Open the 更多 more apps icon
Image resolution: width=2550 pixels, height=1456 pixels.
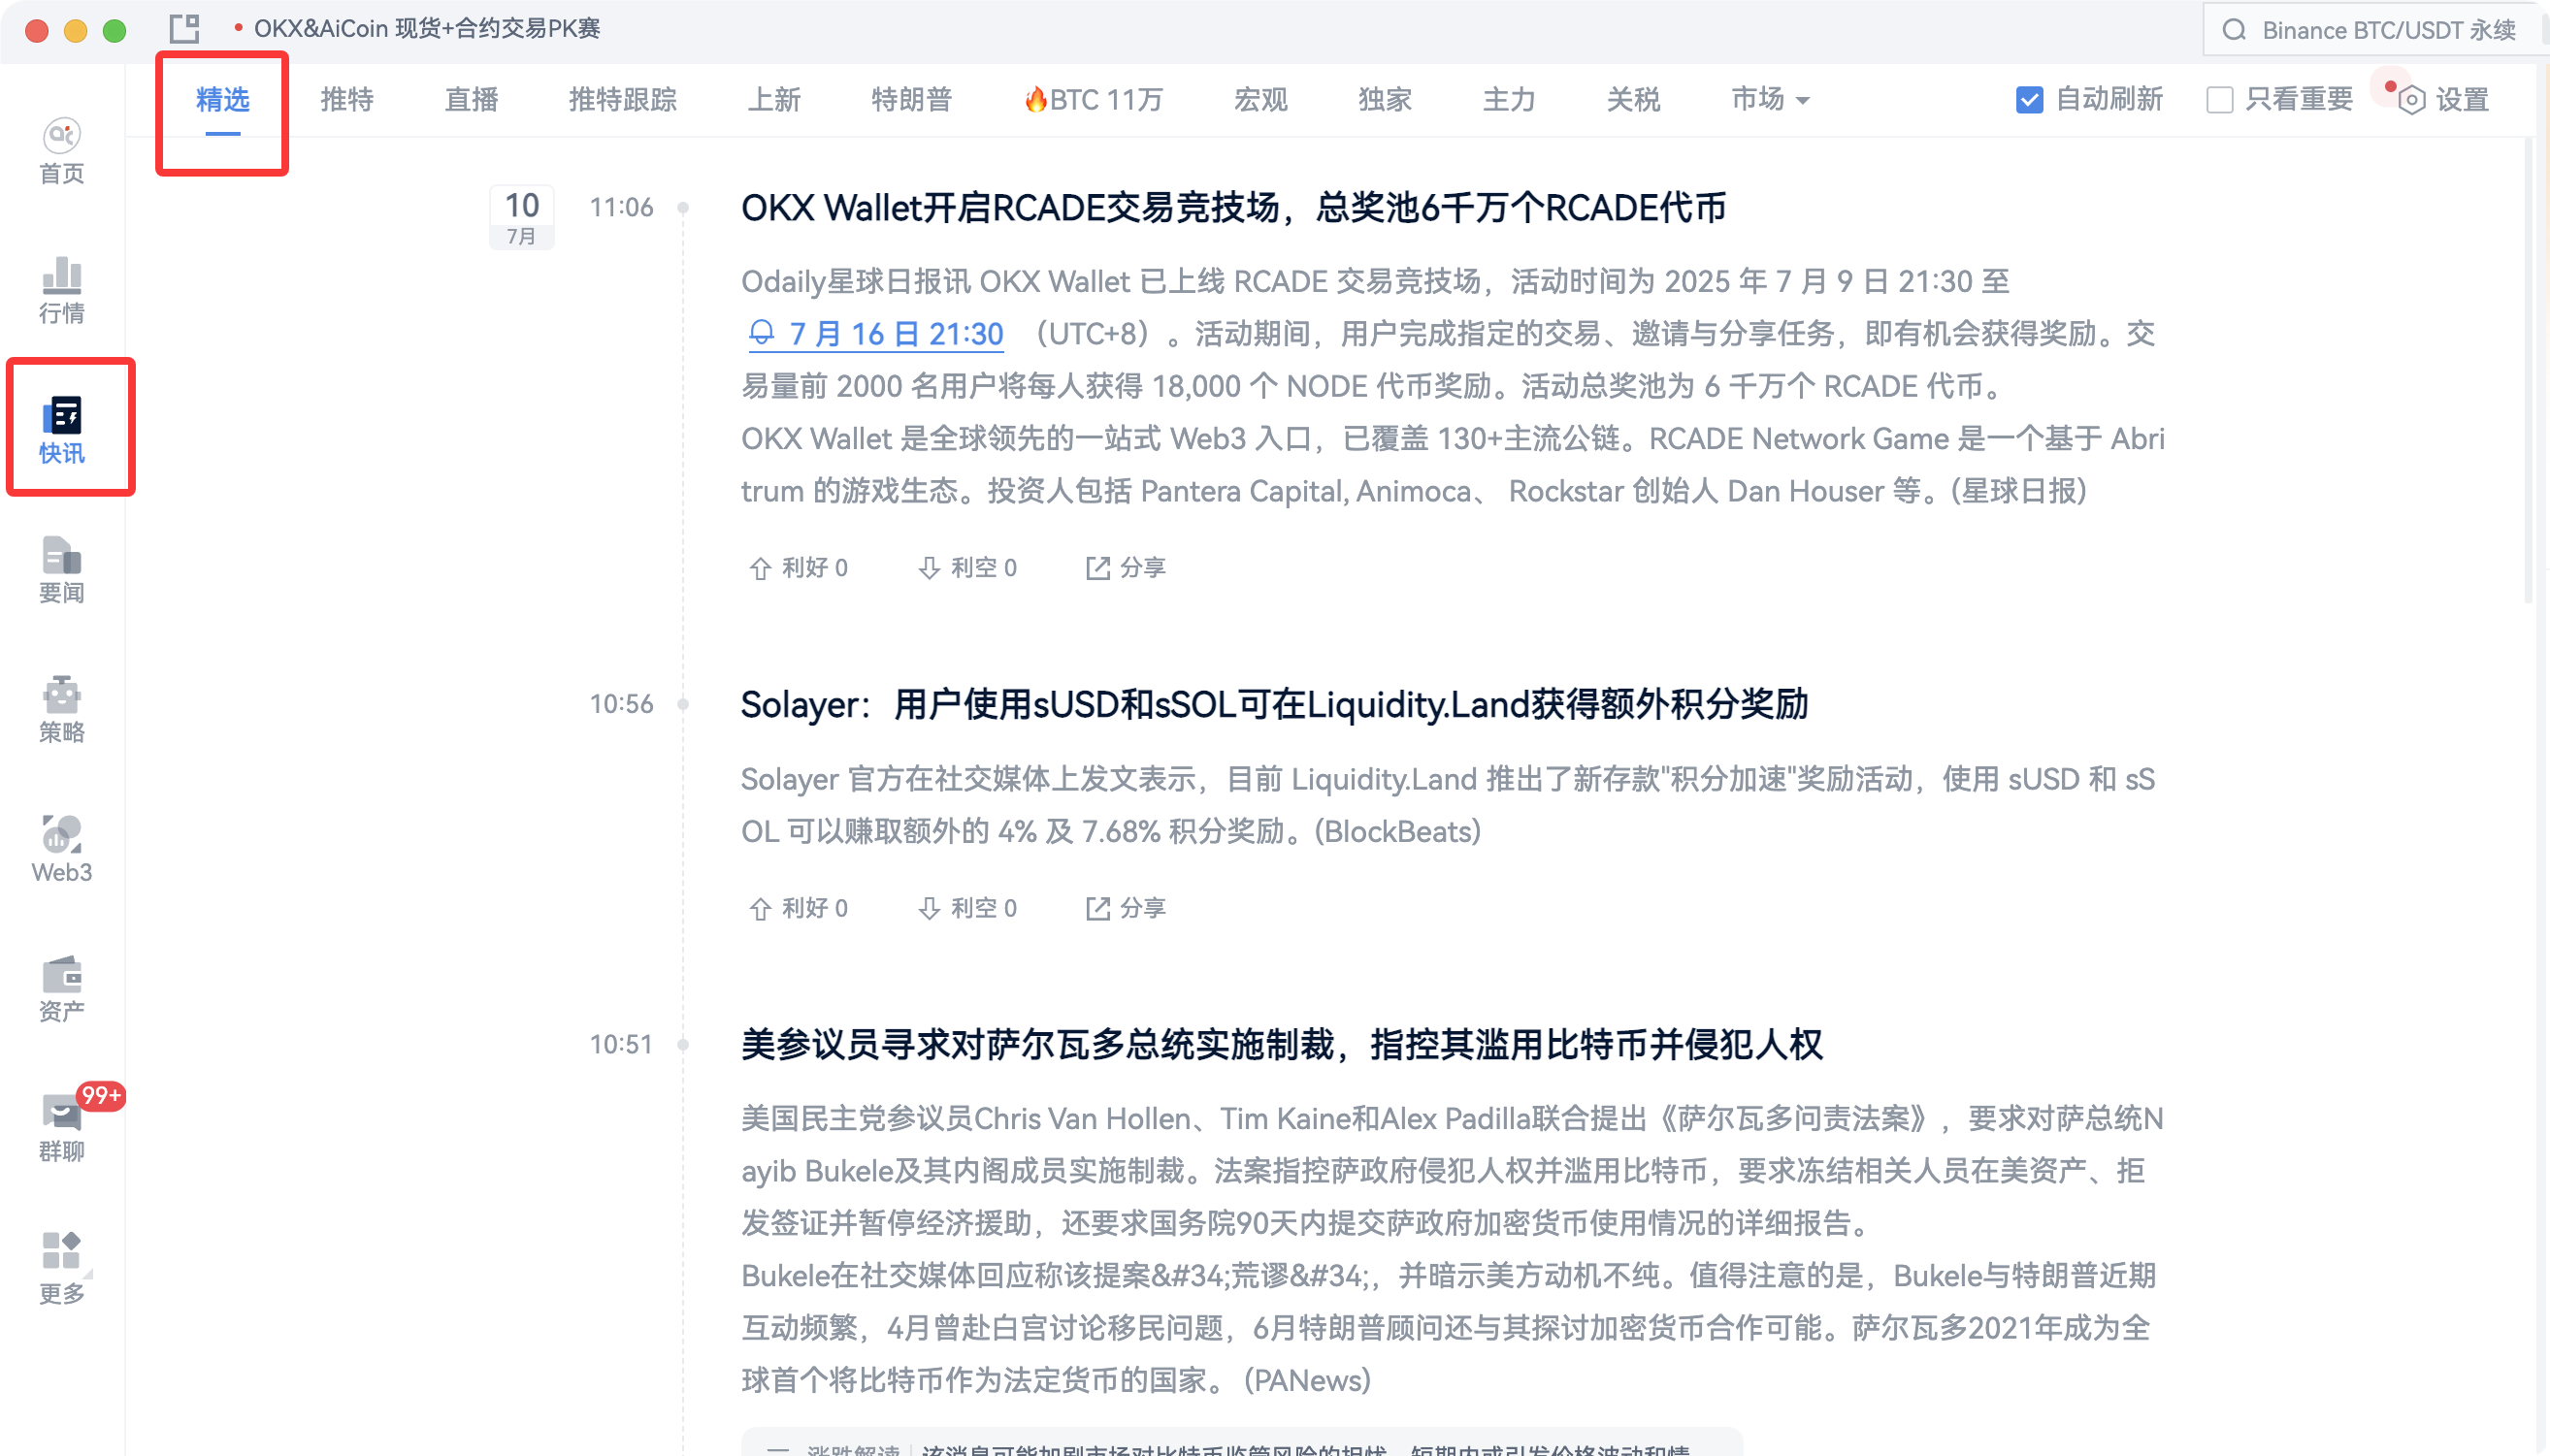62,1270
